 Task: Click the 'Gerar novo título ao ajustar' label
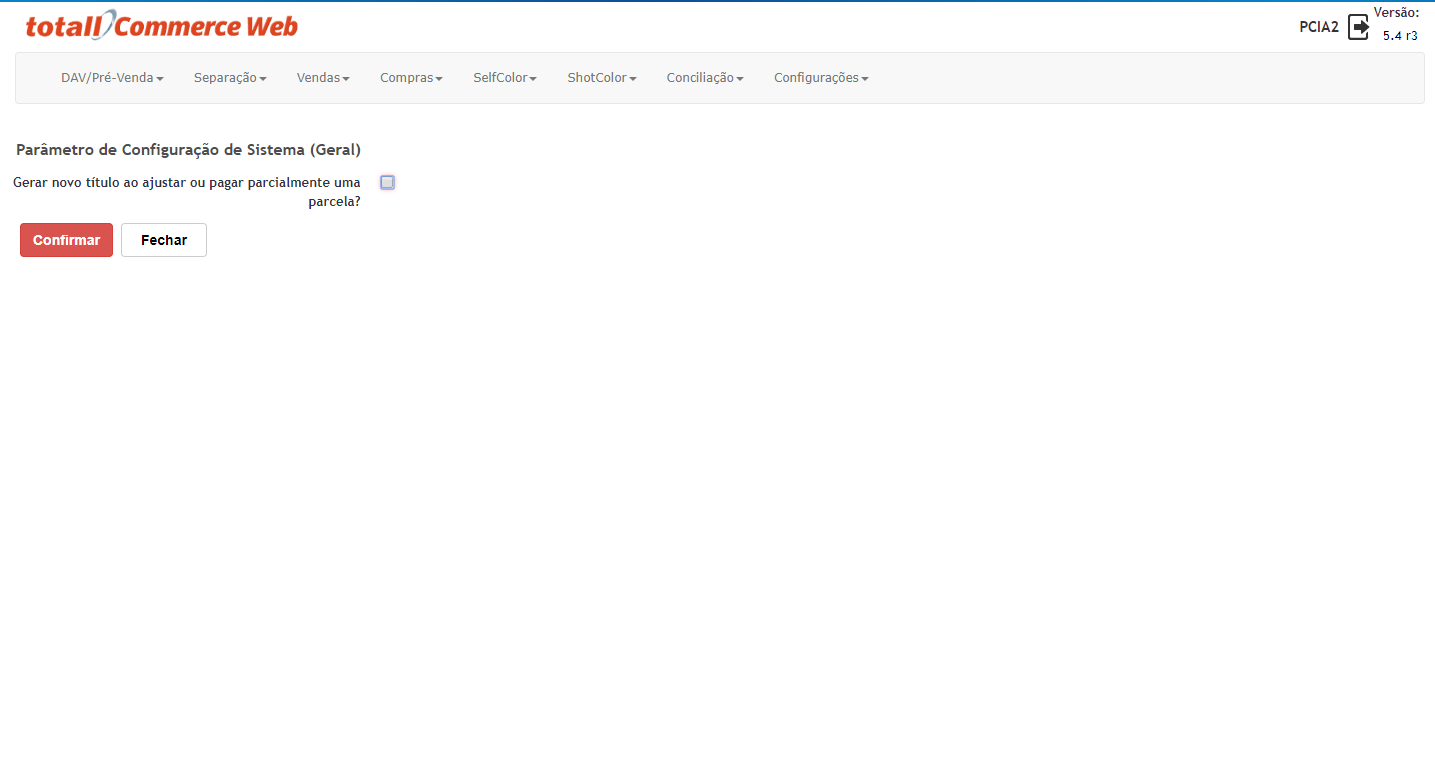point(187,191)
